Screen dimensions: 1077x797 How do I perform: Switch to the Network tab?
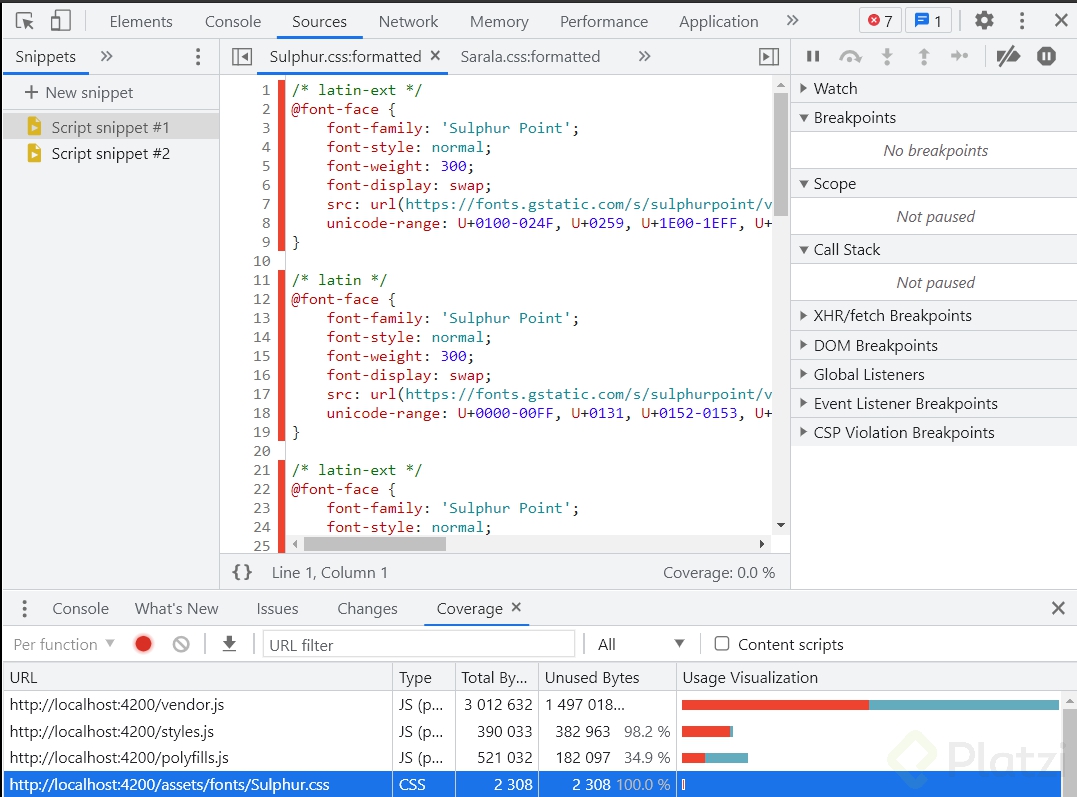408,21
